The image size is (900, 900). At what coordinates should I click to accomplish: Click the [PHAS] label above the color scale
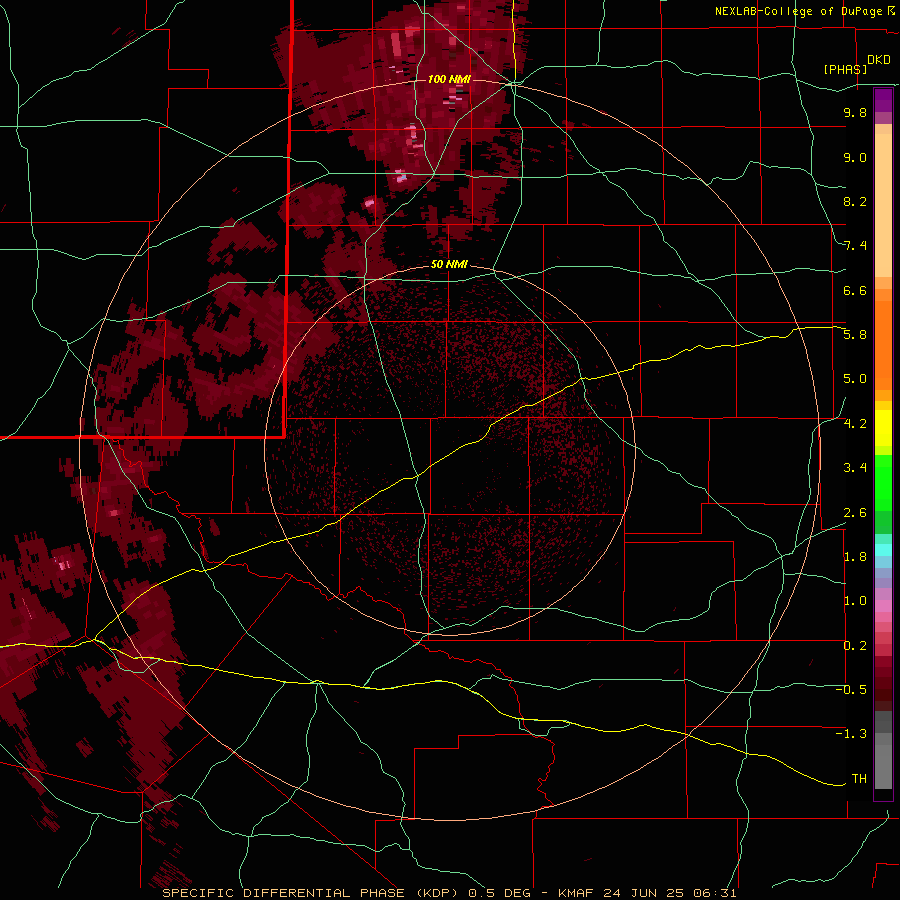tap(845, 69)
